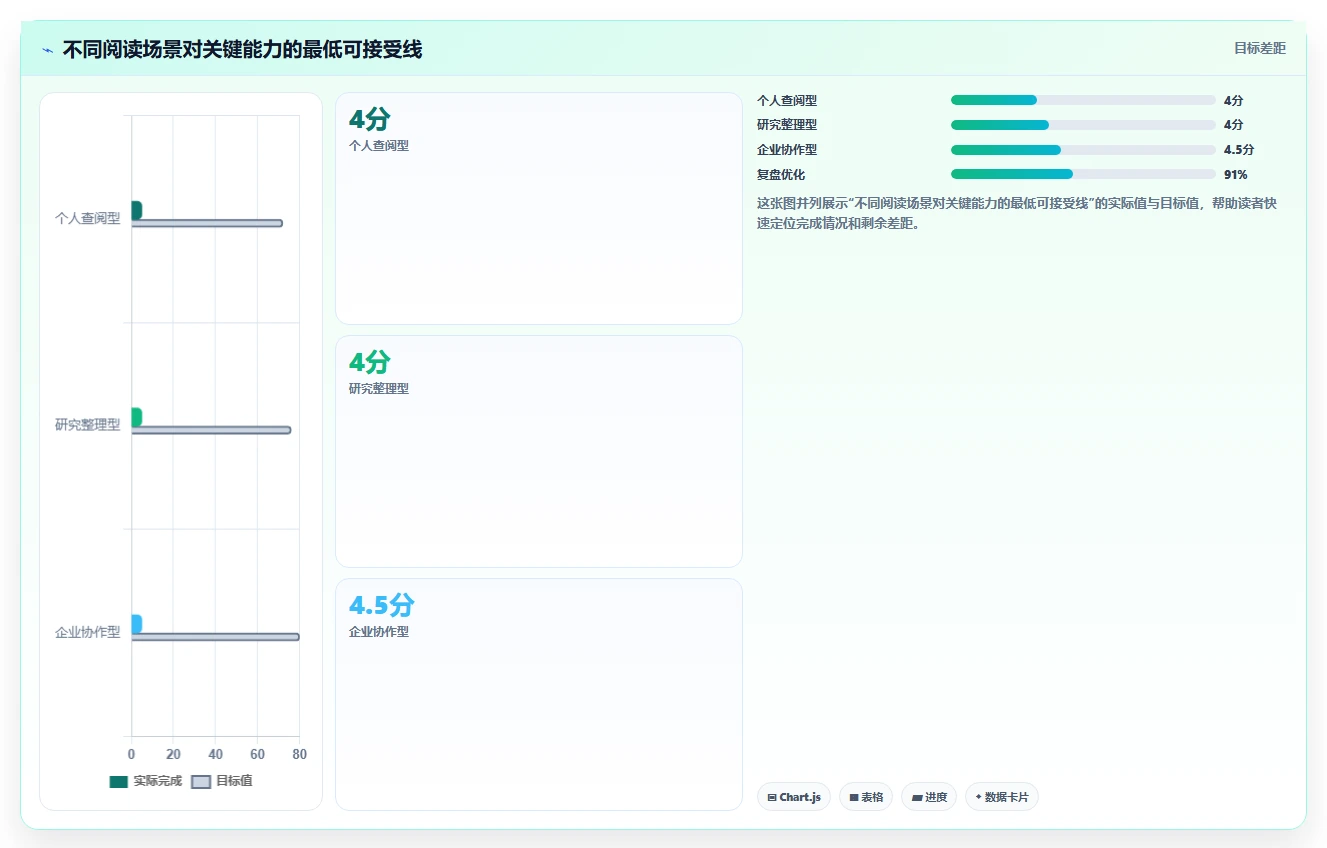Click the 复盘优化 progress label
The width and height of the screenshot is (1327, 848).
(x=781, y=174)
